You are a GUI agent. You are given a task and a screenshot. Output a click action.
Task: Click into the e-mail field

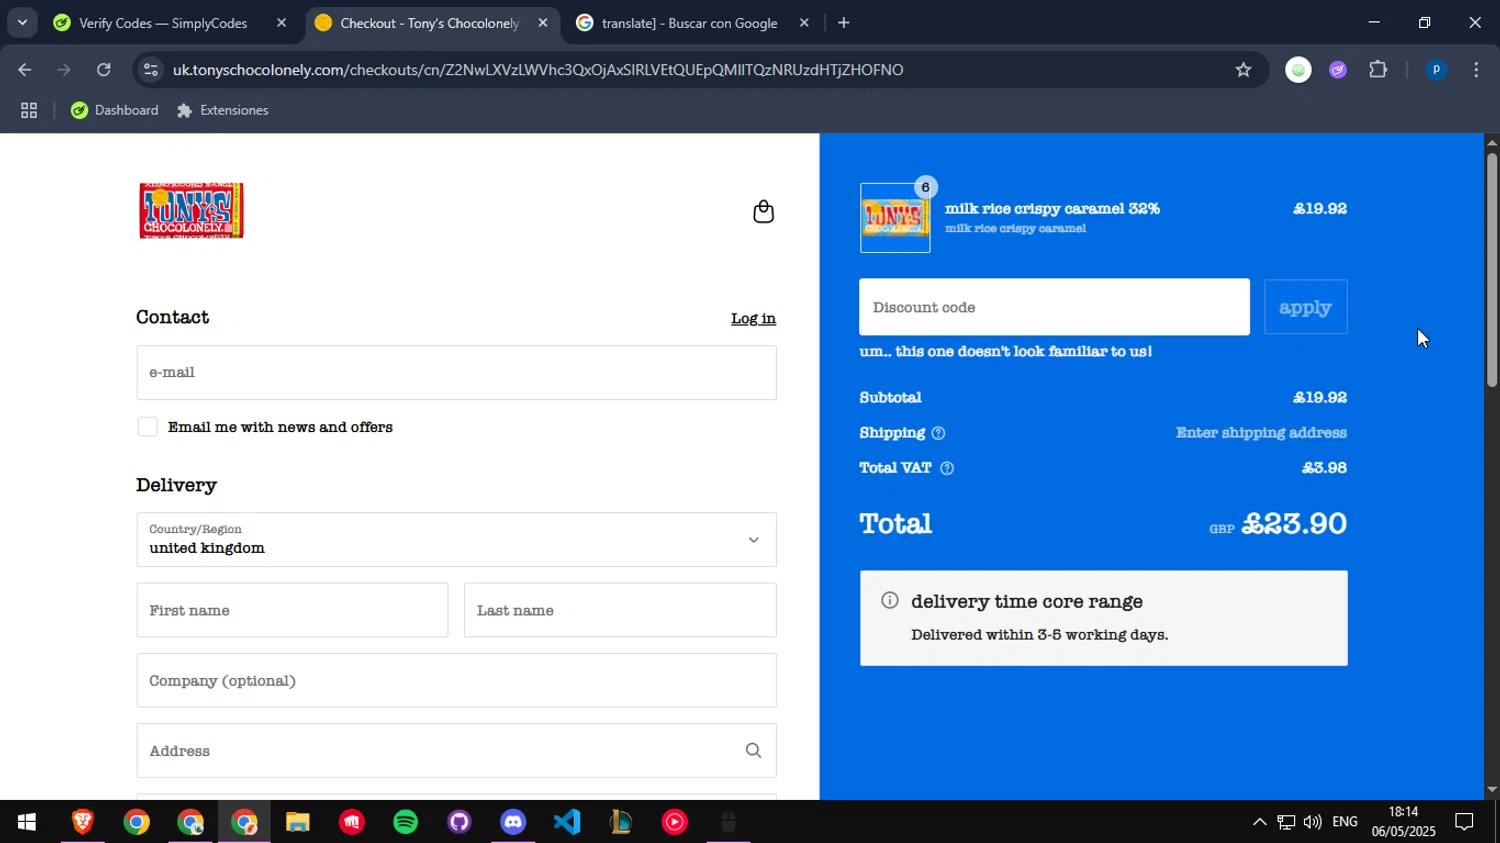[456, 372]
